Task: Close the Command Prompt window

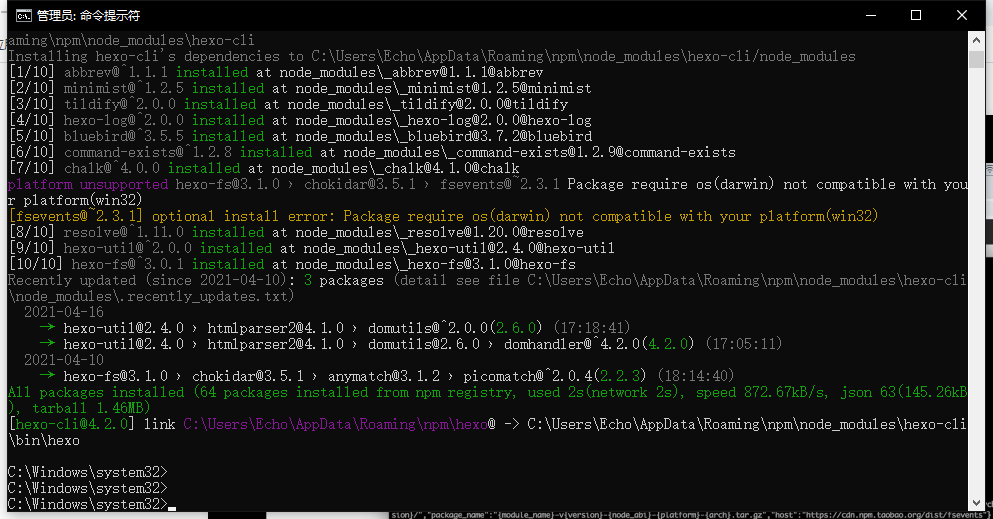Action: pyautogui.click(x=961, y=15)
